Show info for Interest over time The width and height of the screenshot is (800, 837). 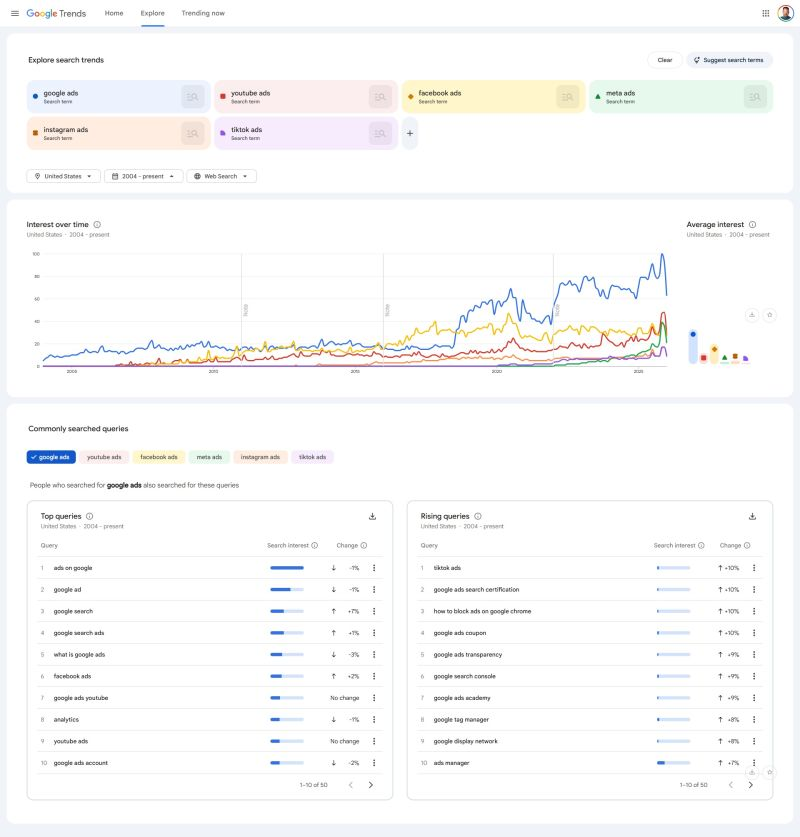click(97, 225)
